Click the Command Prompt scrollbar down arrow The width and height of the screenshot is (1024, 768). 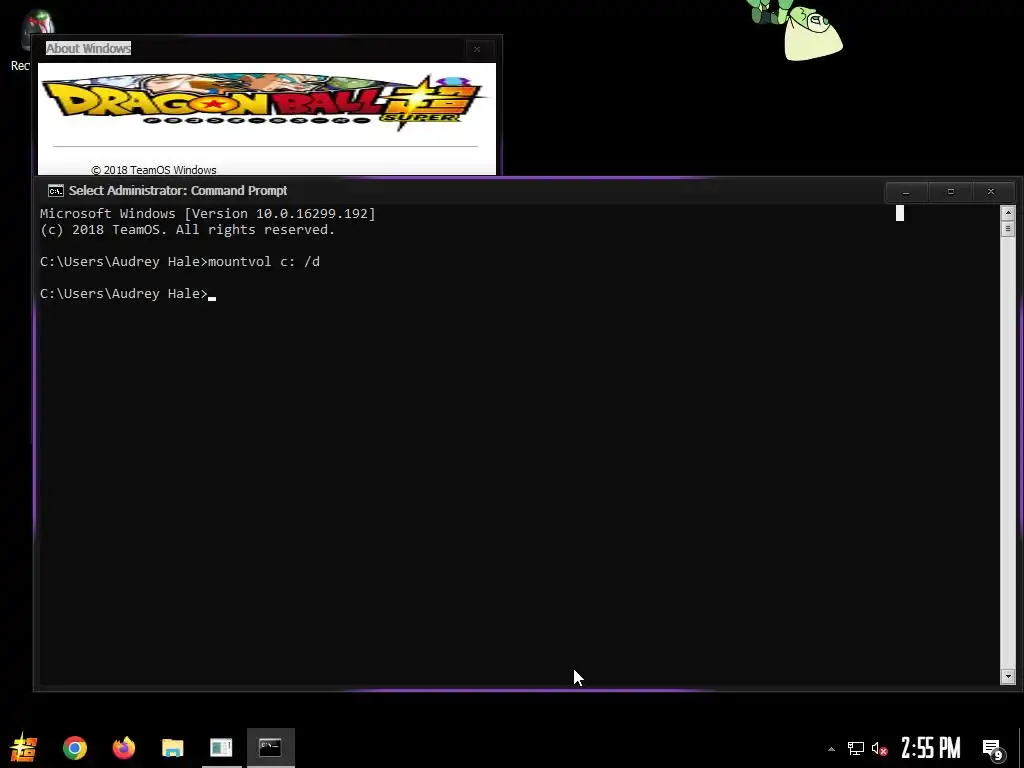(x=1008, y=677)
